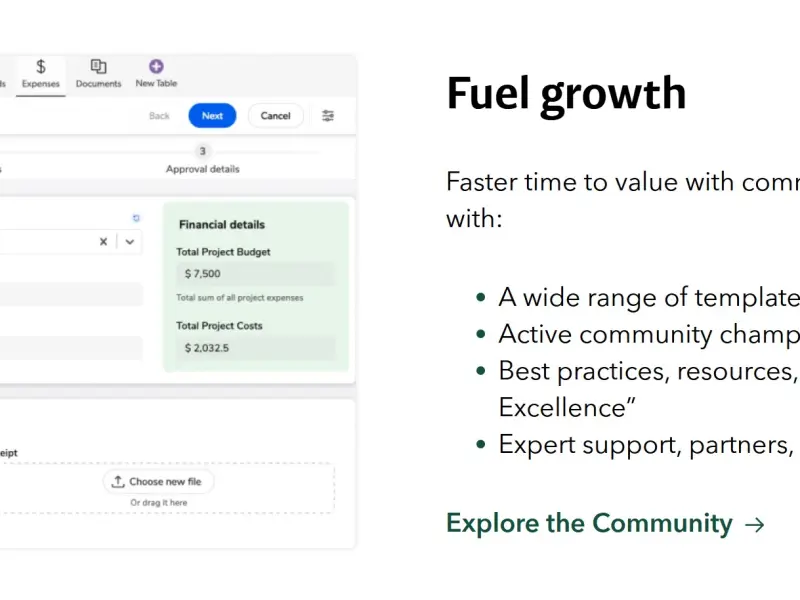This screenshot has width=800, height=600.
Task: Click the Total Project Budget field
Action: pyautogui.click(x=256, y=274)
